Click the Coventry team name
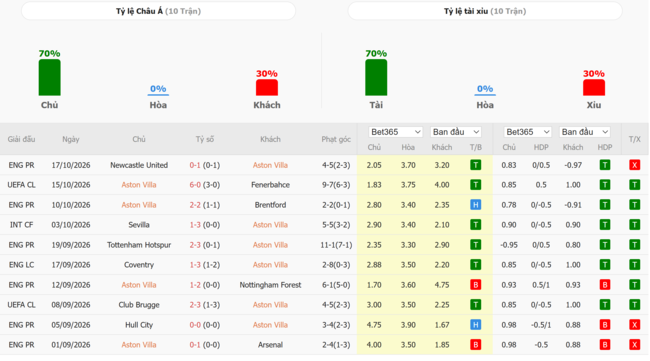Screen dimensions: 650x361 click(x=139, y=264)
